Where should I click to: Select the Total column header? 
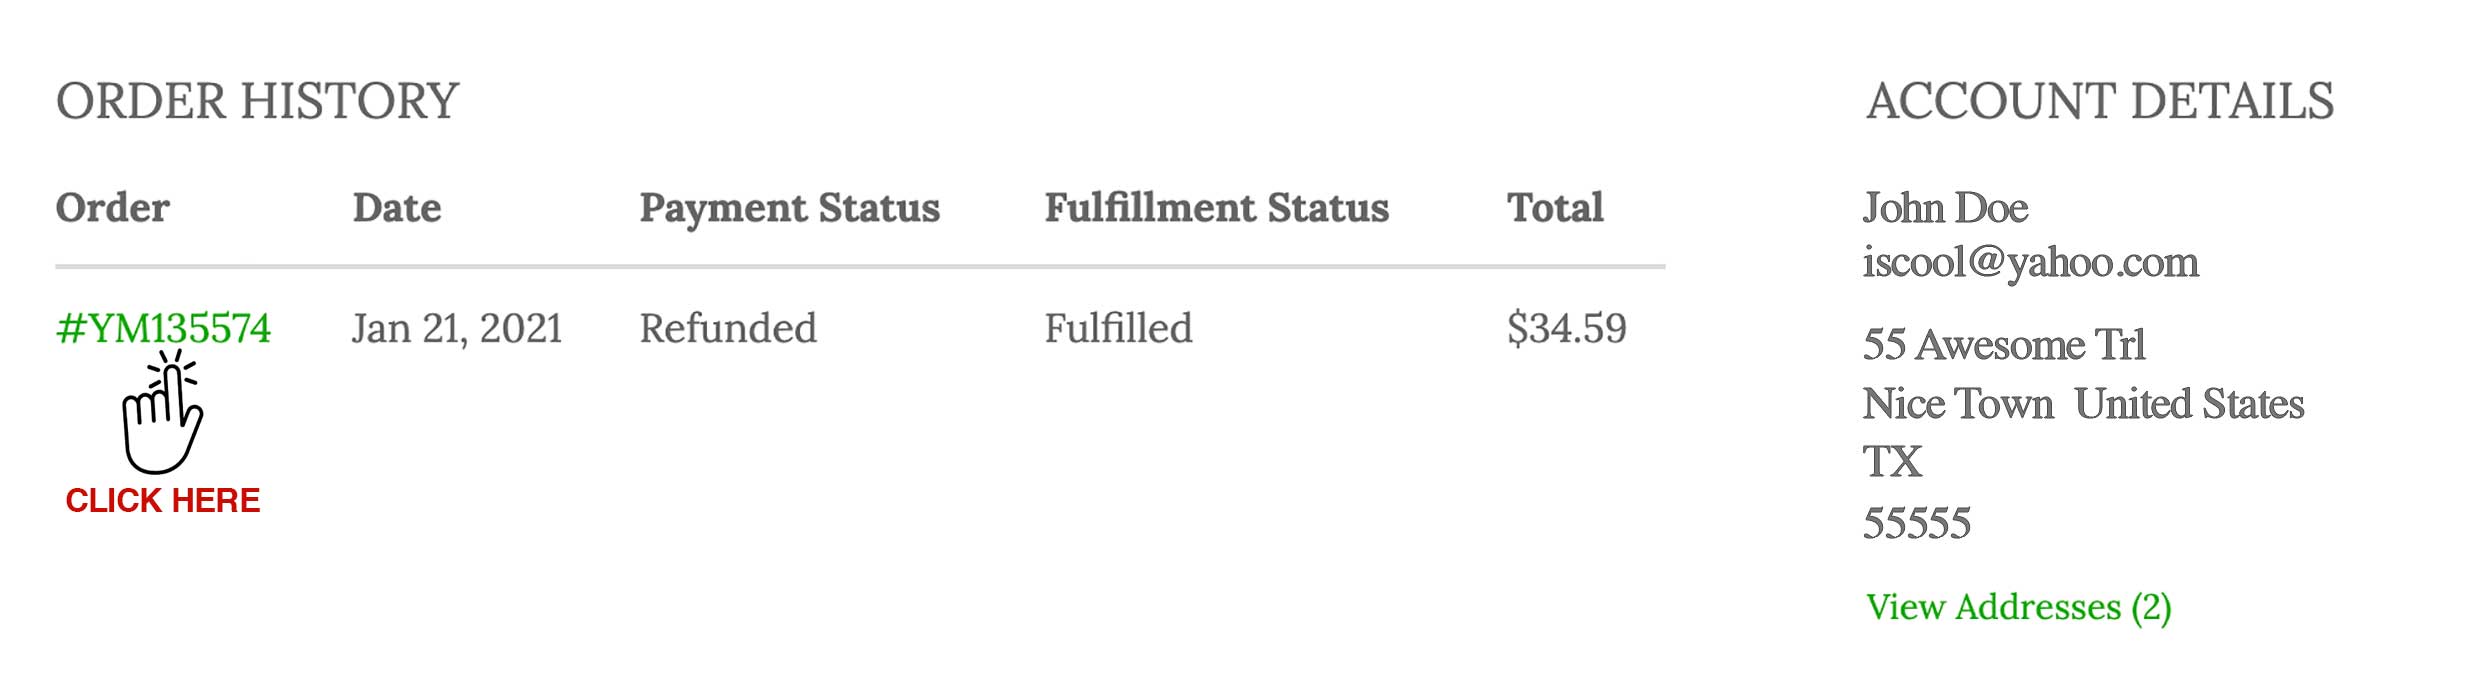[x=1555, y=208]
